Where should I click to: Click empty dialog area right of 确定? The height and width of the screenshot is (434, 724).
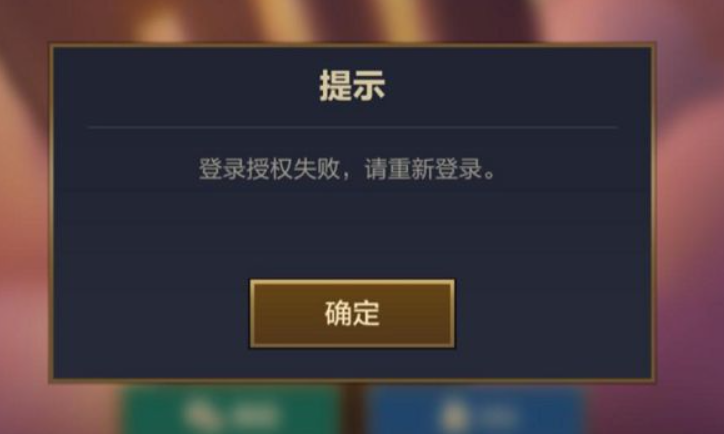pyautogui.click(x=553, y=313)
